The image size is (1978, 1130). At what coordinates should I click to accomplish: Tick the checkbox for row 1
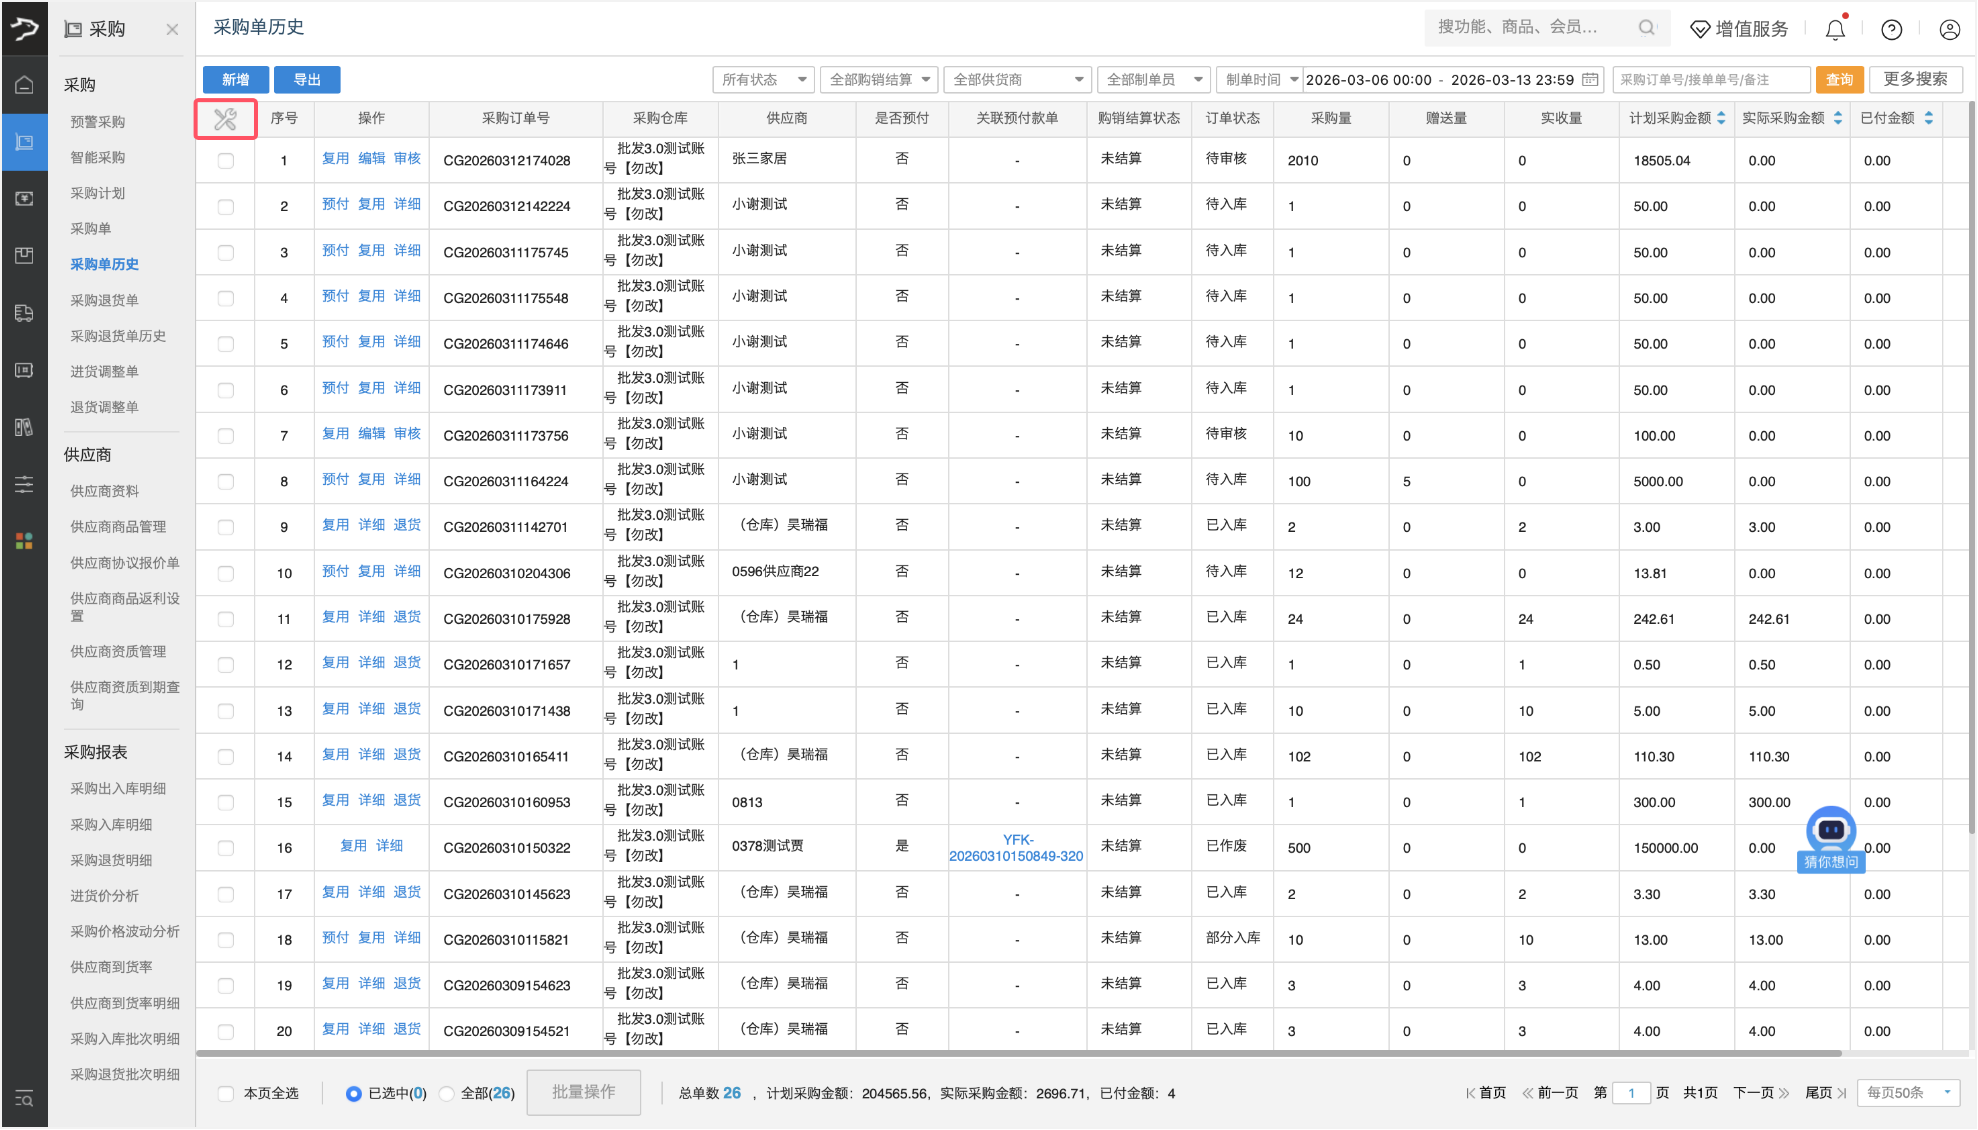coord(226,161)
